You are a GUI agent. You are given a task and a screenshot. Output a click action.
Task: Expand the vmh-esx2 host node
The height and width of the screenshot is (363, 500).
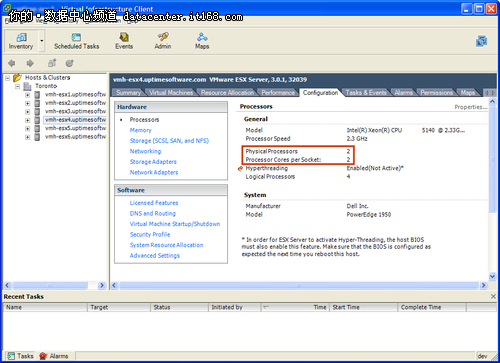click(x=28, y=103)
